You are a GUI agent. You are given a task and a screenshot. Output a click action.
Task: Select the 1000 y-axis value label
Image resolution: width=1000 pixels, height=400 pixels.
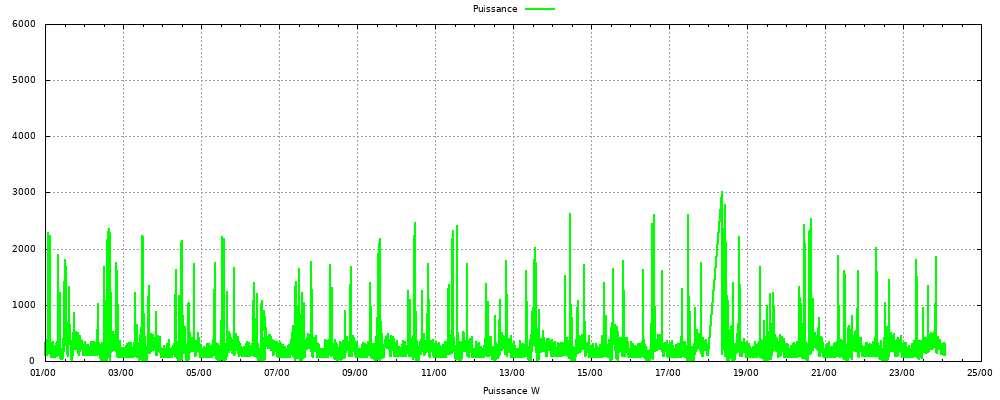[x=23, y=305]
